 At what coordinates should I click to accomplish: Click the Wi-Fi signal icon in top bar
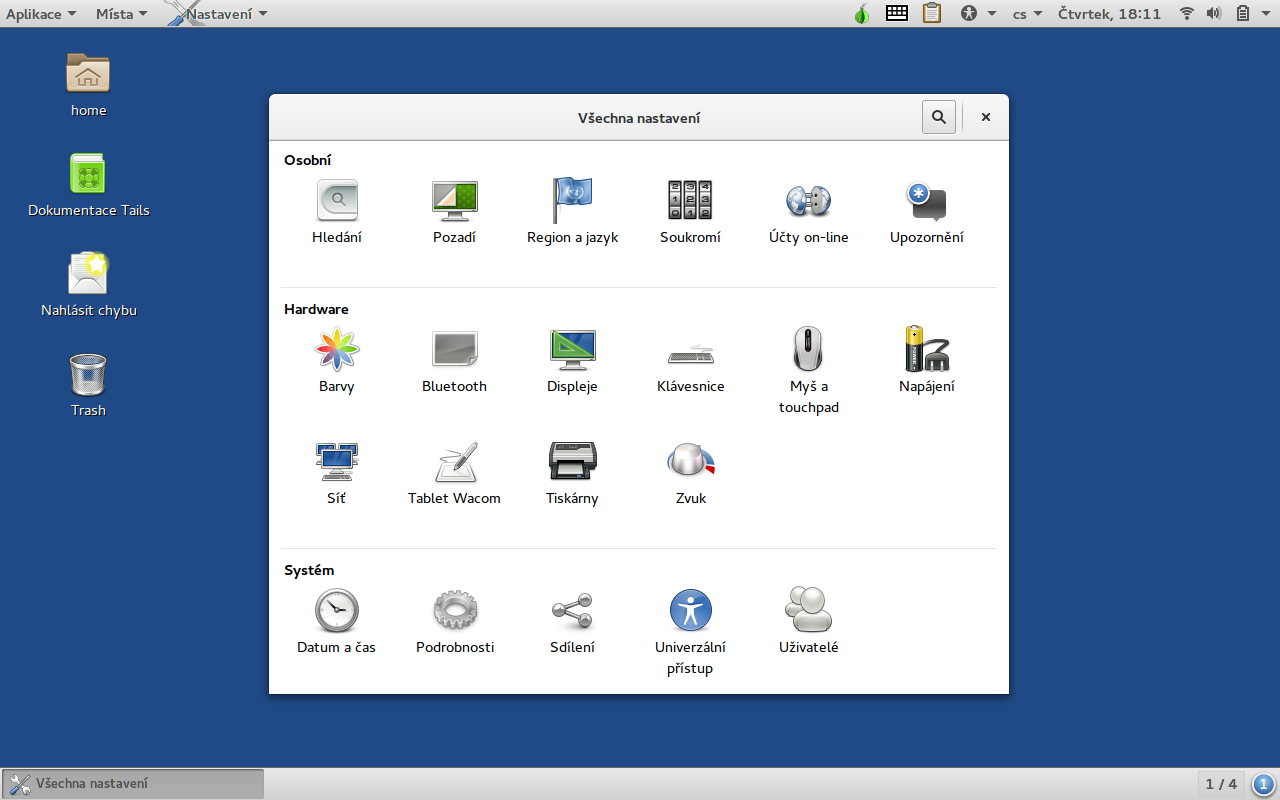[1187, 14]
